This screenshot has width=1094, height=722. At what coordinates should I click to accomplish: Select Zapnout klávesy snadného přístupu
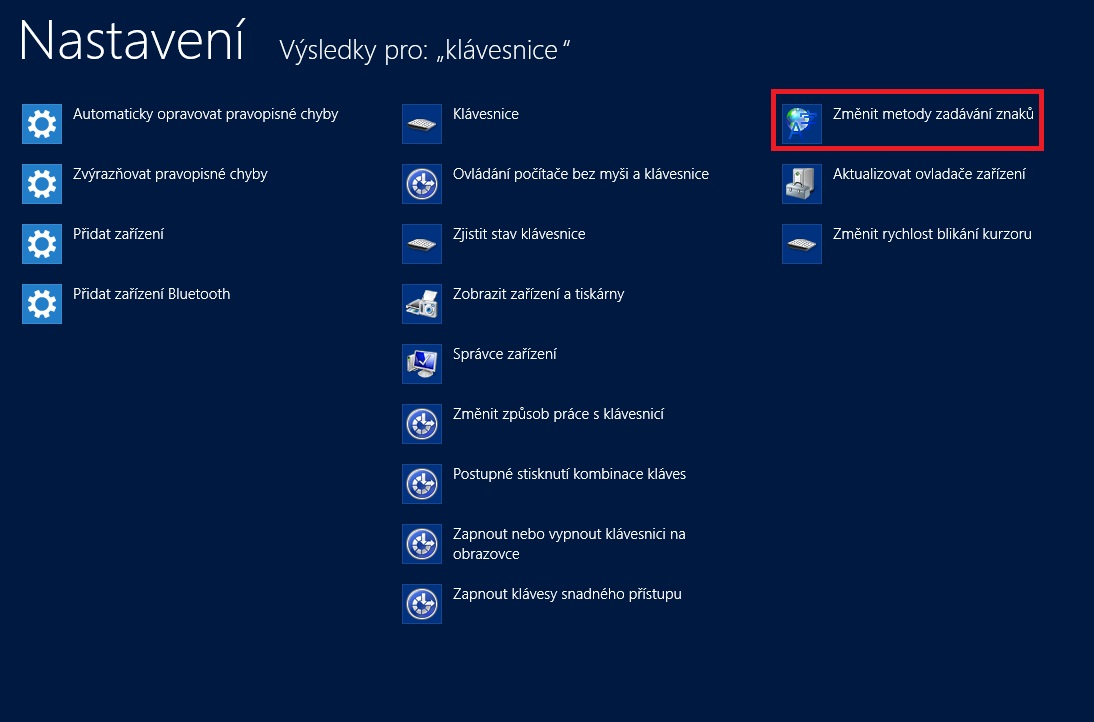567,594
